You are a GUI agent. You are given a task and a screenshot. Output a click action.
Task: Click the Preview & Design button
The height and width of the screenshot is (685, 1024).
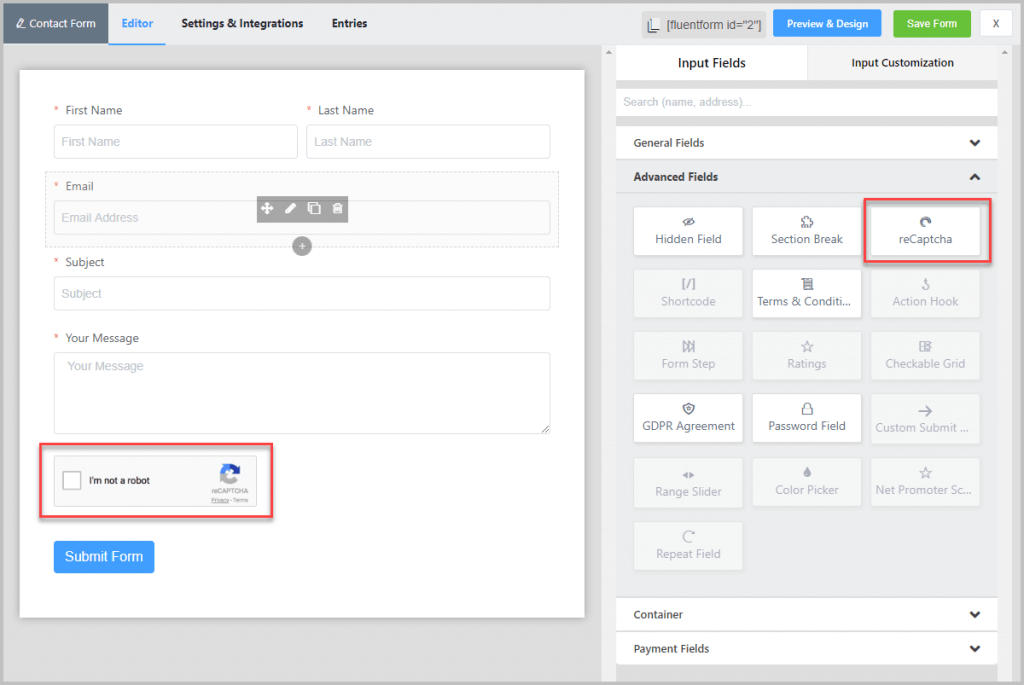[827, 24]
